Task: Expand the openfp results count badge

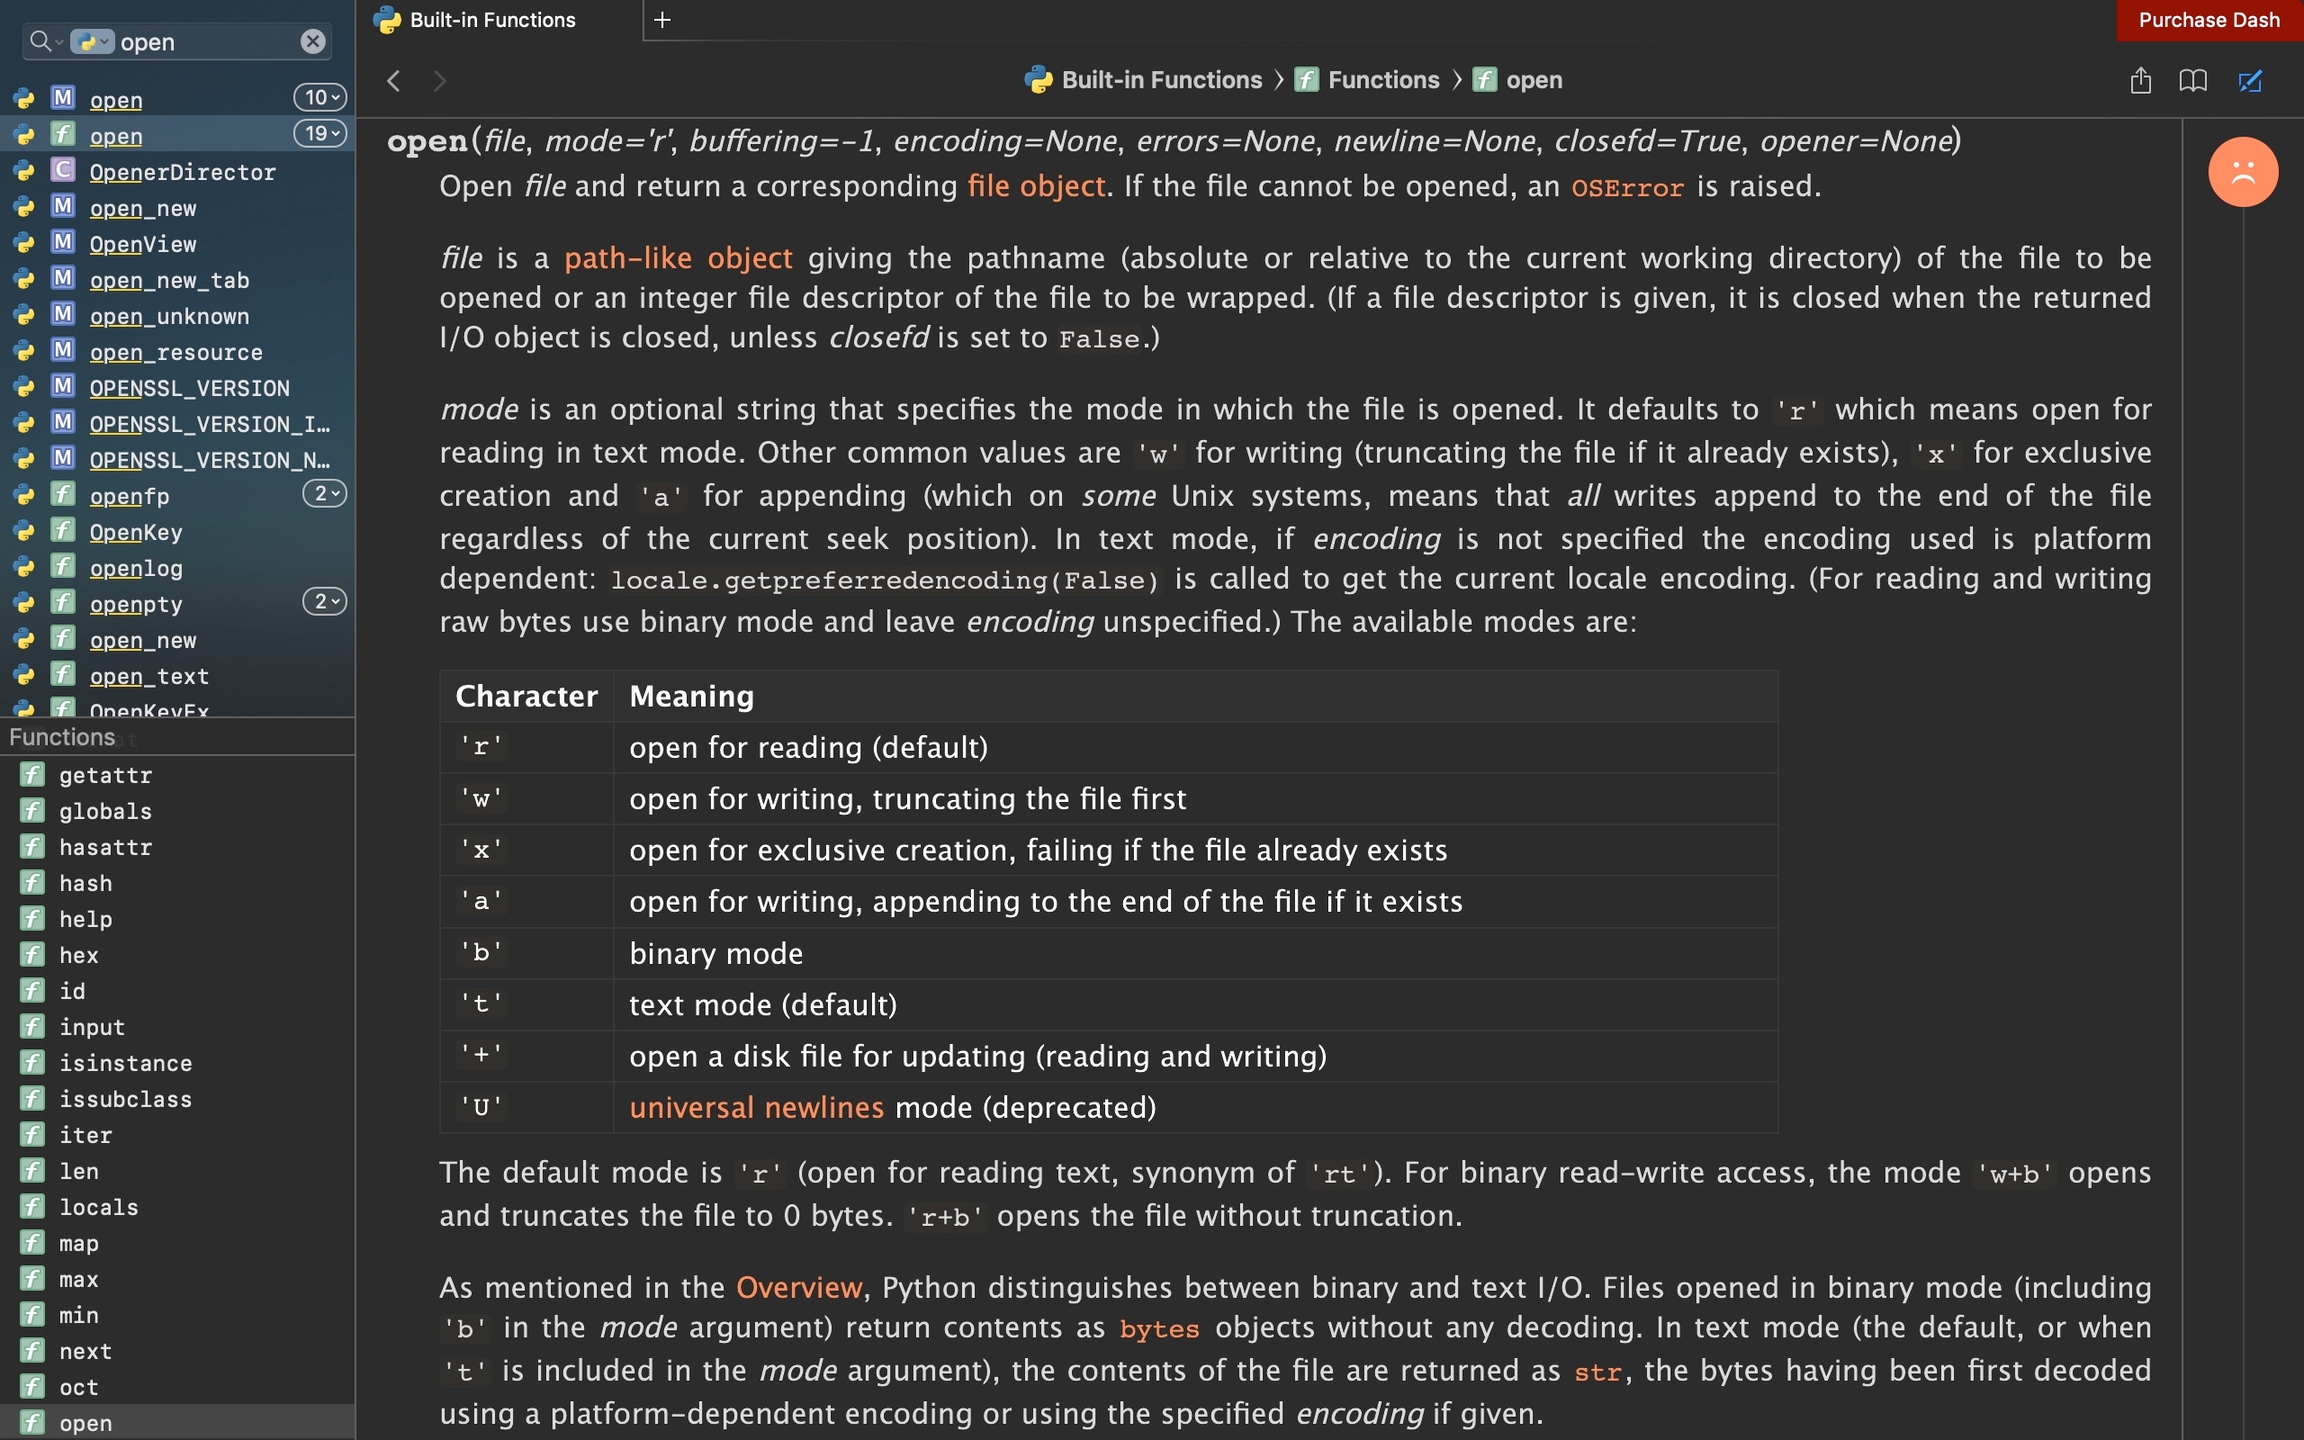Action: pos(324,493)
